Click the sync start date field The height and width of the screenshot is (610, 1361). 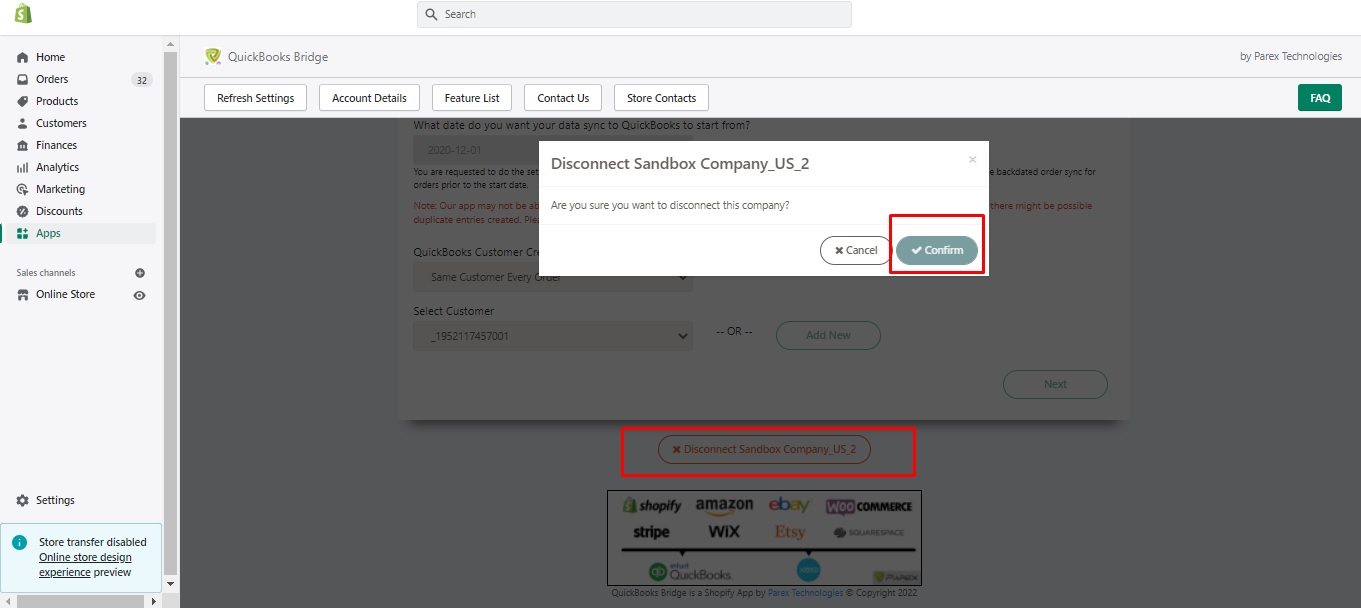click(x=476, y=150)
